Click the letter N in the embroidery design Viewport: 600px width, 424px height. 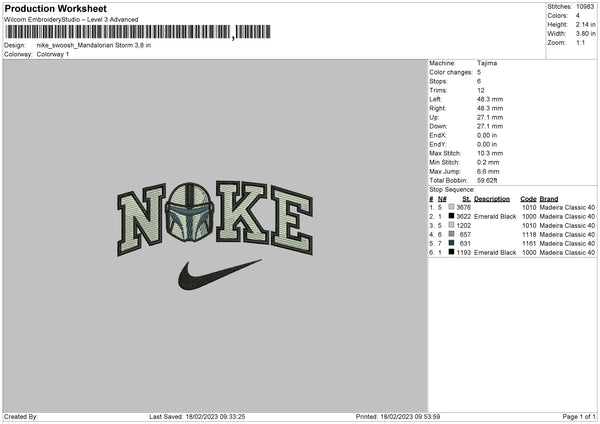coord(141,219)
